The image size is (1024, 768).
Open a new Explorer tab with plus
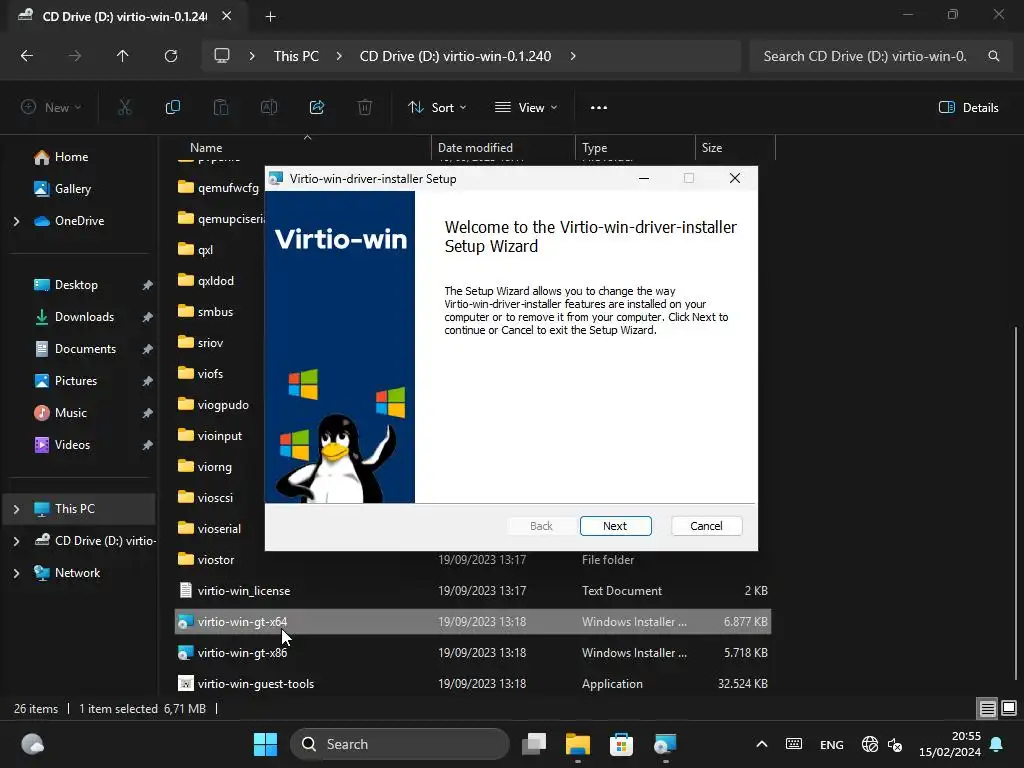(270, 17)
